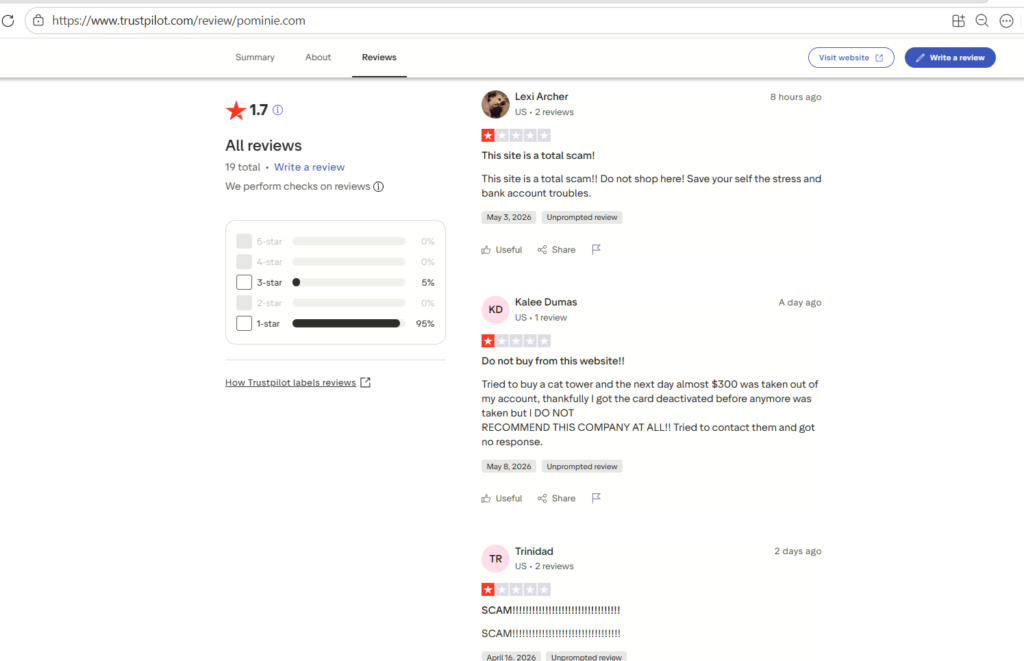Click the 'May 3, 2026' date tag
Viewport: 1024px width, 661px height.
(509, 218)
